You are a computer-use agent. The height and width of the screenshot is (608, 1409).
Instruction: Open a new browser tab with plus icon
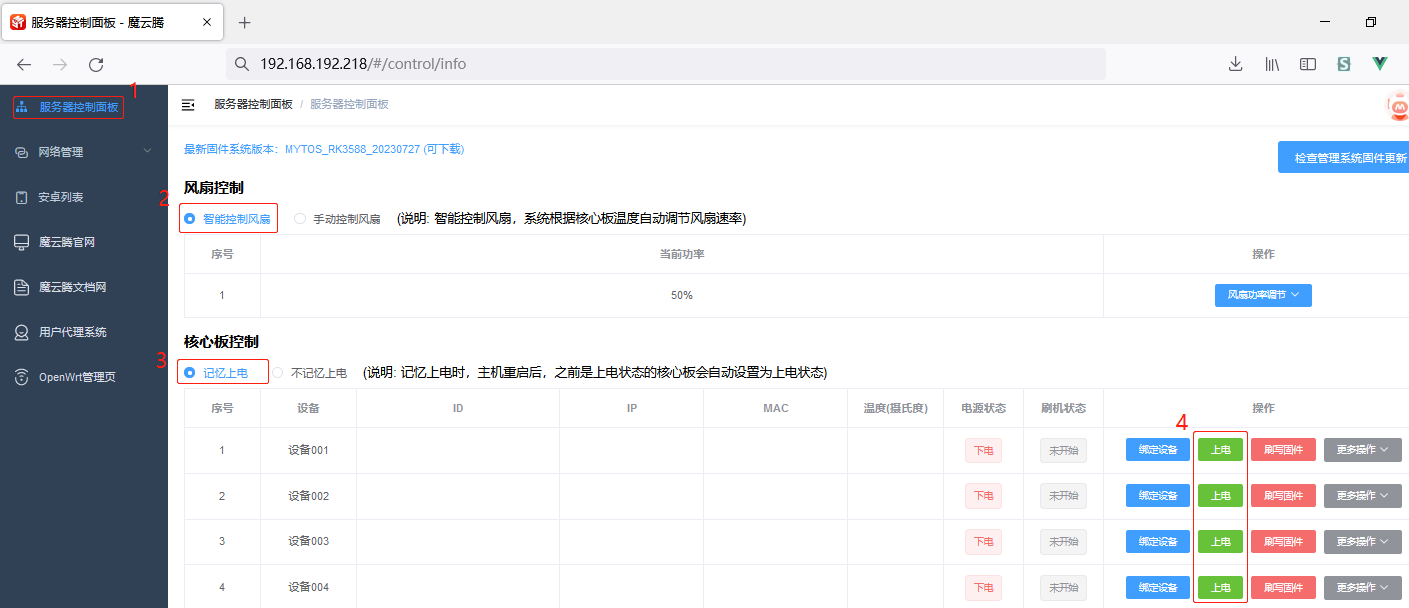coord(245,22)
